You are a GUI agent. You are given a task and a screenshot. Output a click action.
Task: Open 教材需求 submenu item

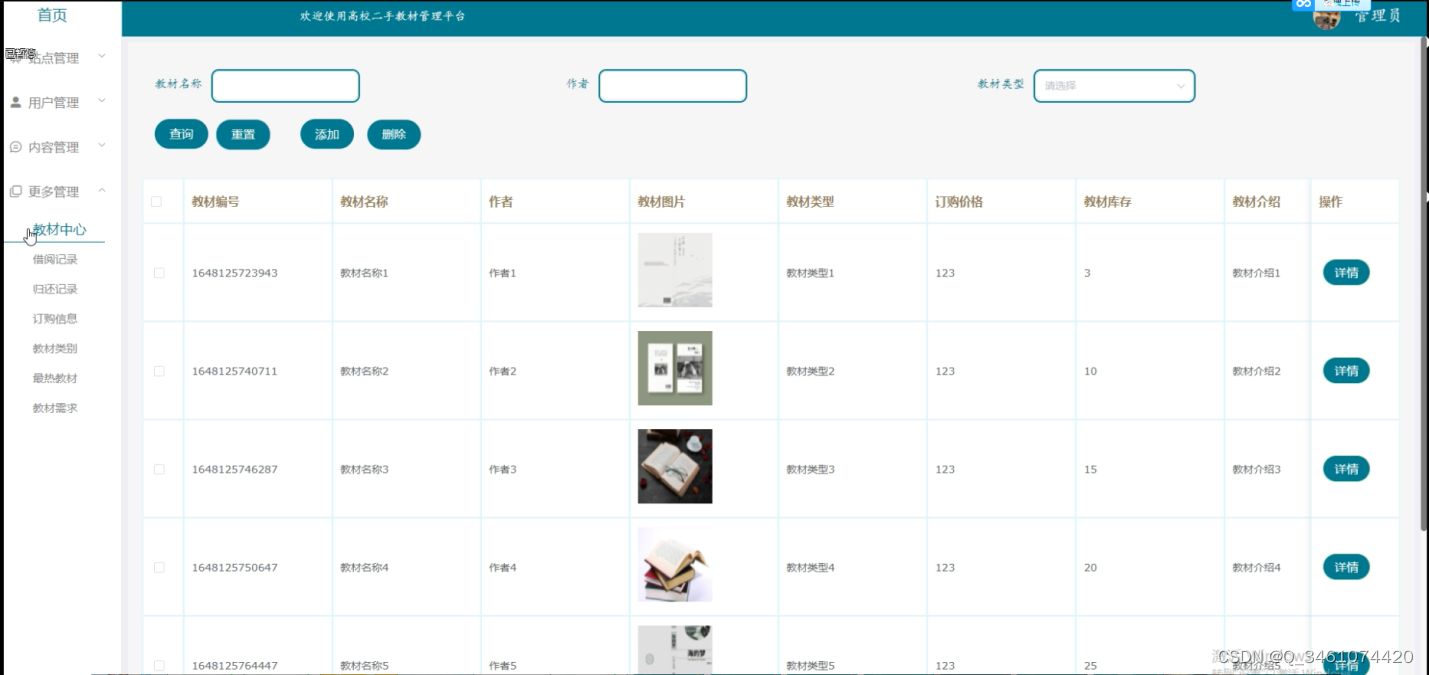[x=55, y=408]
